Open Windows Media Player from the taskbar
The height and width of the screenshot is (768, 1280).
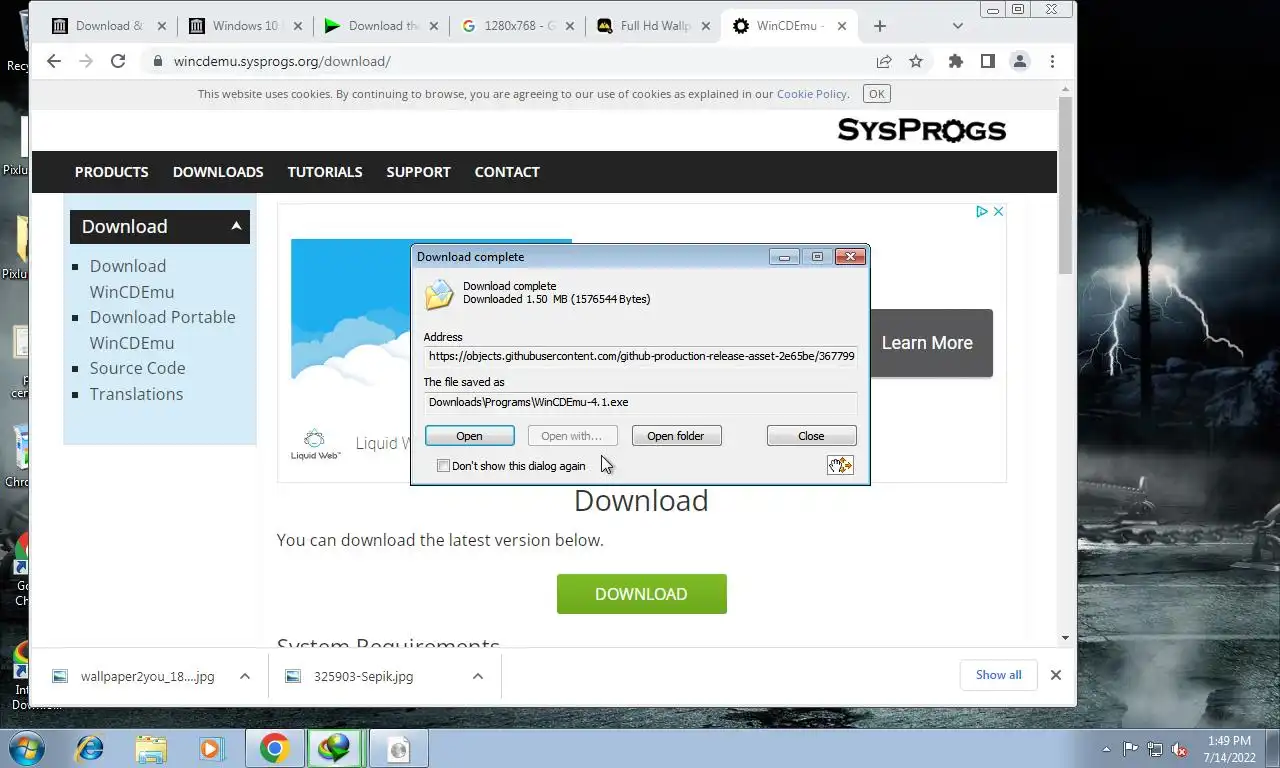point(211,748)
